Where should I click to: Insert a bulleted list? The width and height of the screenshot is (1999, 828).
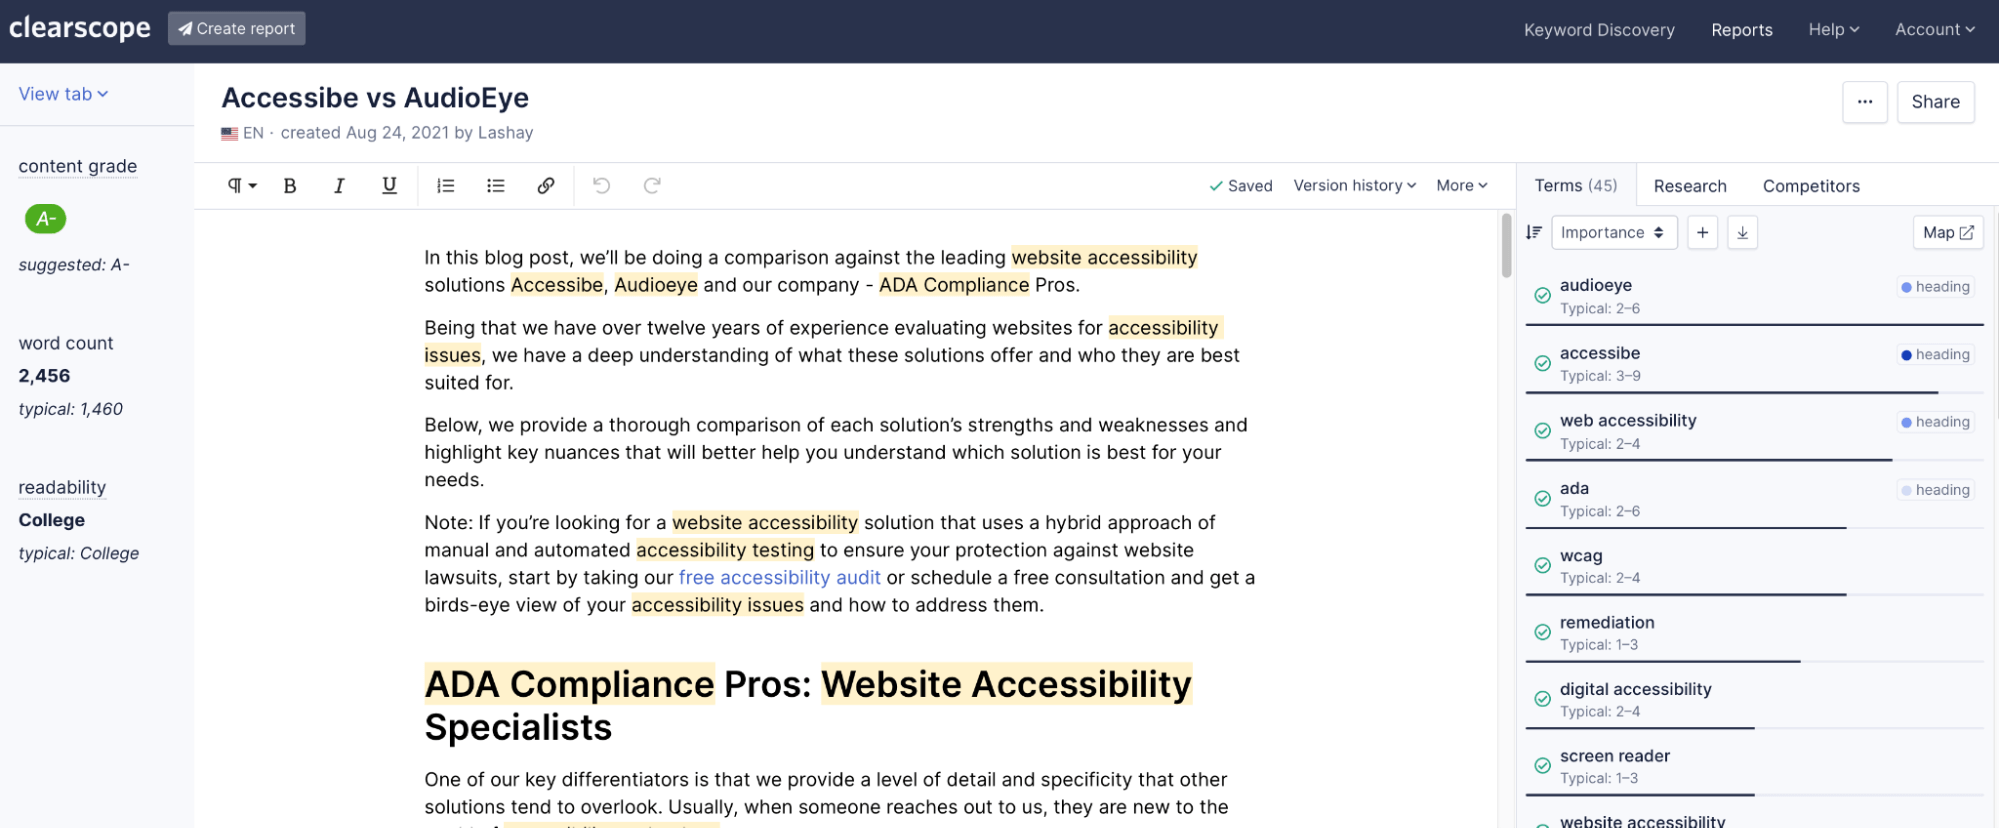coord(496,186)
